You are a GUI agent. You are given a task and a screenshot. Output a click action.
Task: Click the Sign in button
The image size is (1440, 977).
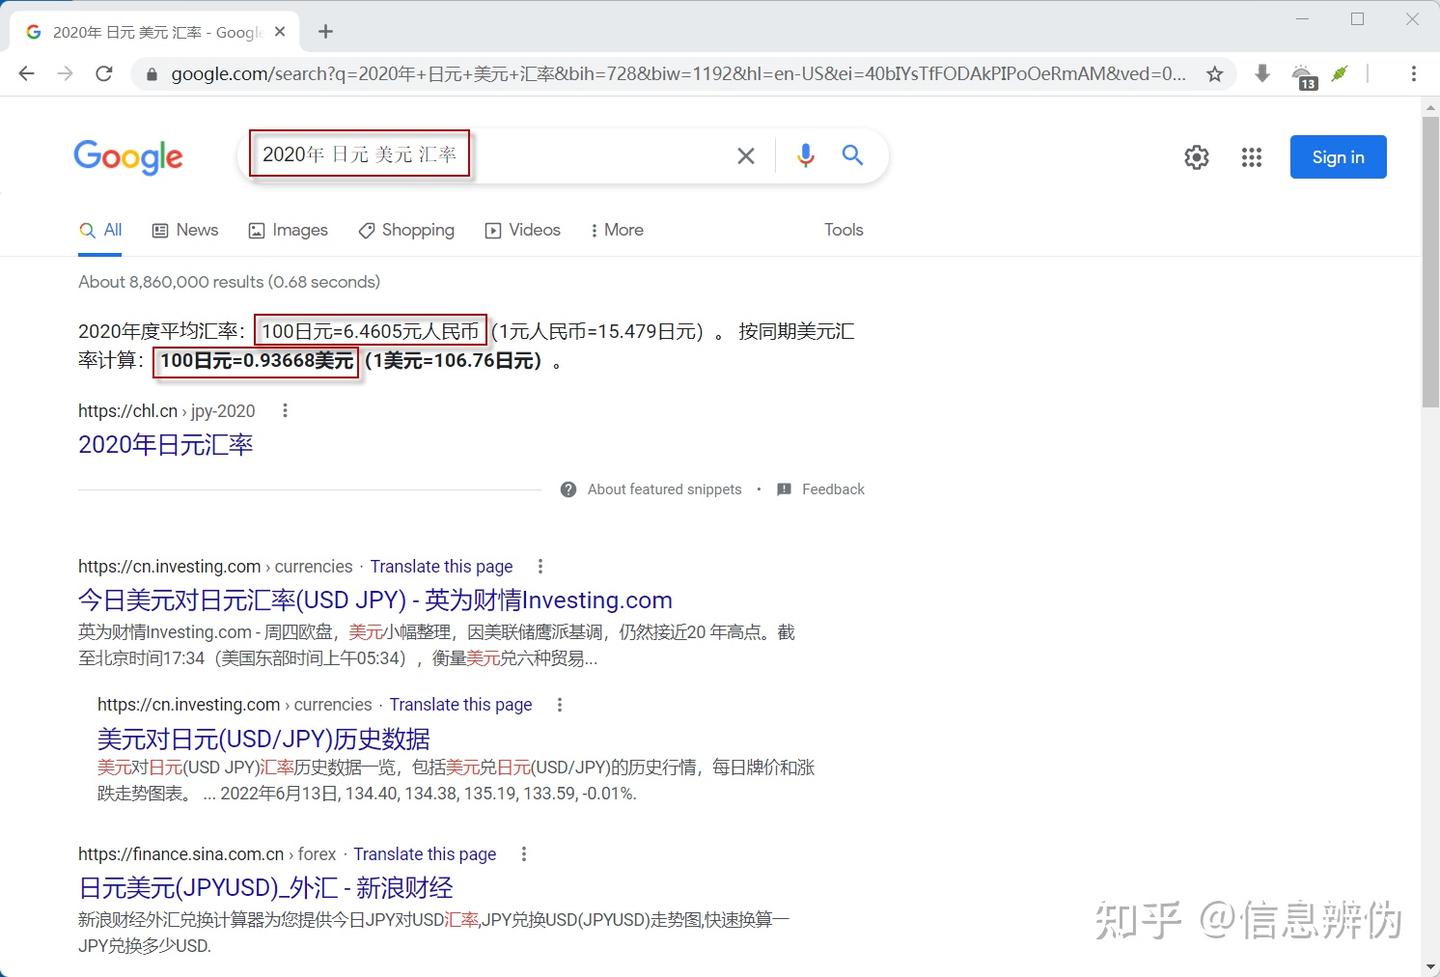coord(1338,157)
